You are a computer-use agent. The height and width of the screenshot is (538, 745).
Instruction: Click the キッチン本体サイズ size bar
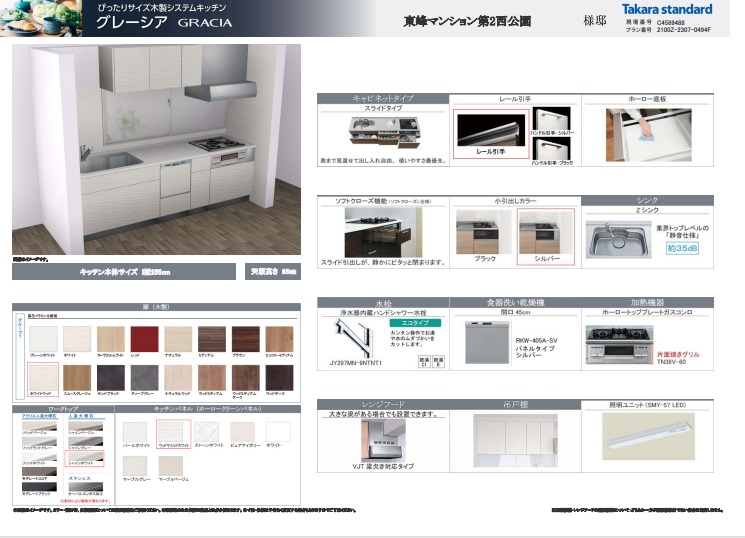pyautogui.click(x=124, y=272)
